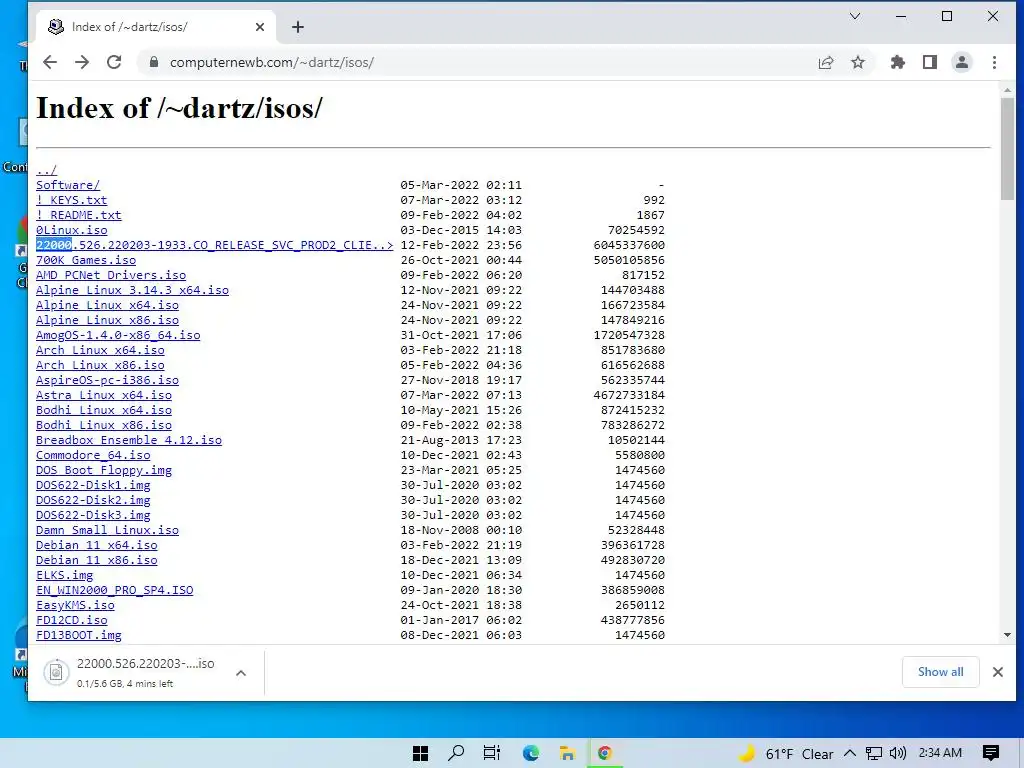Download Alpine_Linux_x86.iso
The image size is (1024, 768).
tap(107, 320)
